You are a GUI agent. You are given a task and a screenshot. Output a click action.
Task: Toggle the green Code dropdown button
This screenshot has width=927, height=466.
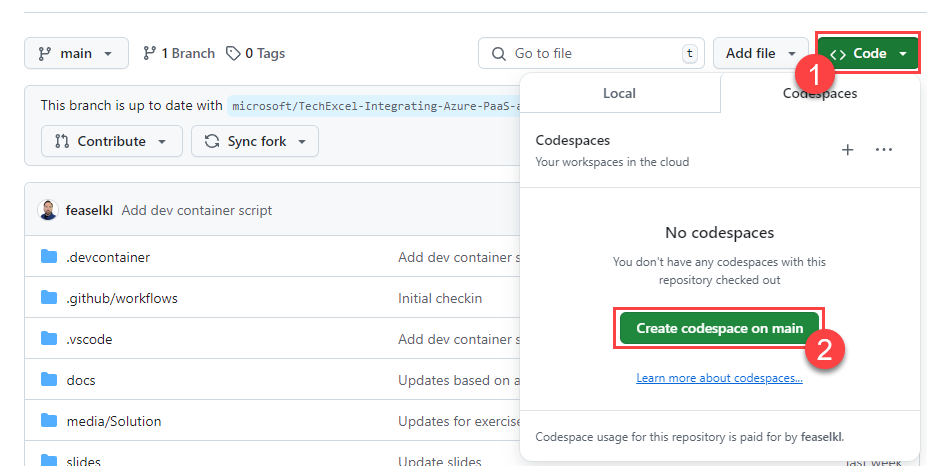[x=867, y=53]
